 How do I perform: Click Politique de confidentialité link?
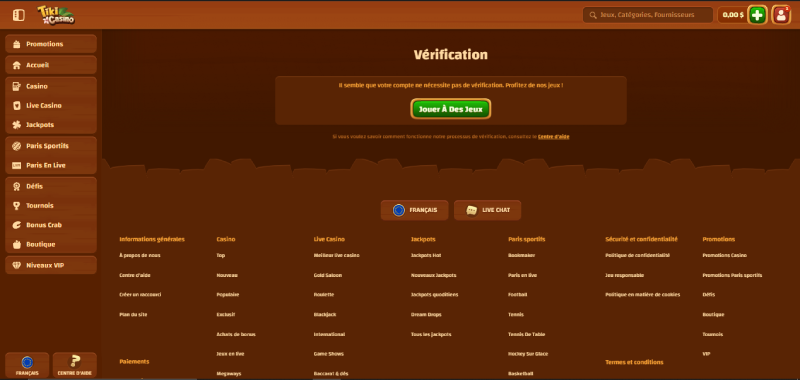tap(637, 255)
